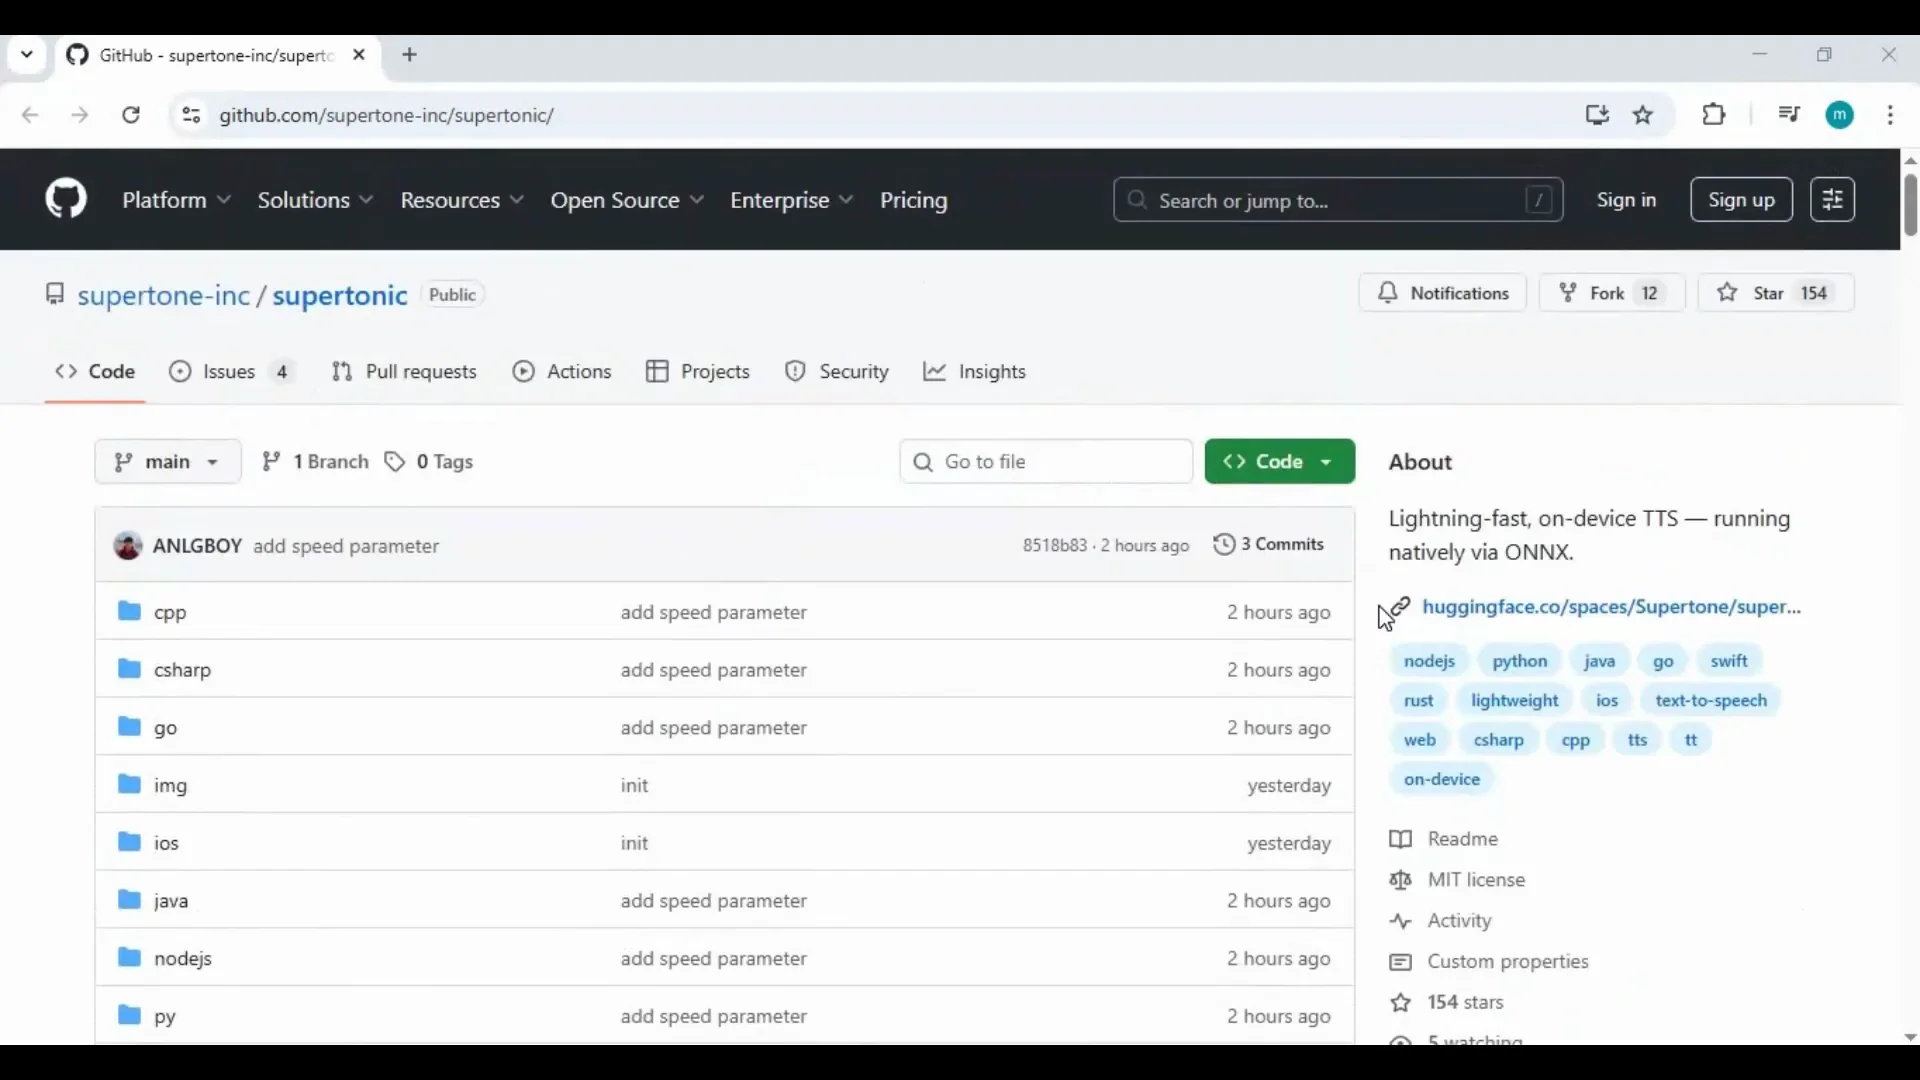Open the appearance settings icon button
Viewport: 1920px width, 1080px height.
1832,200
